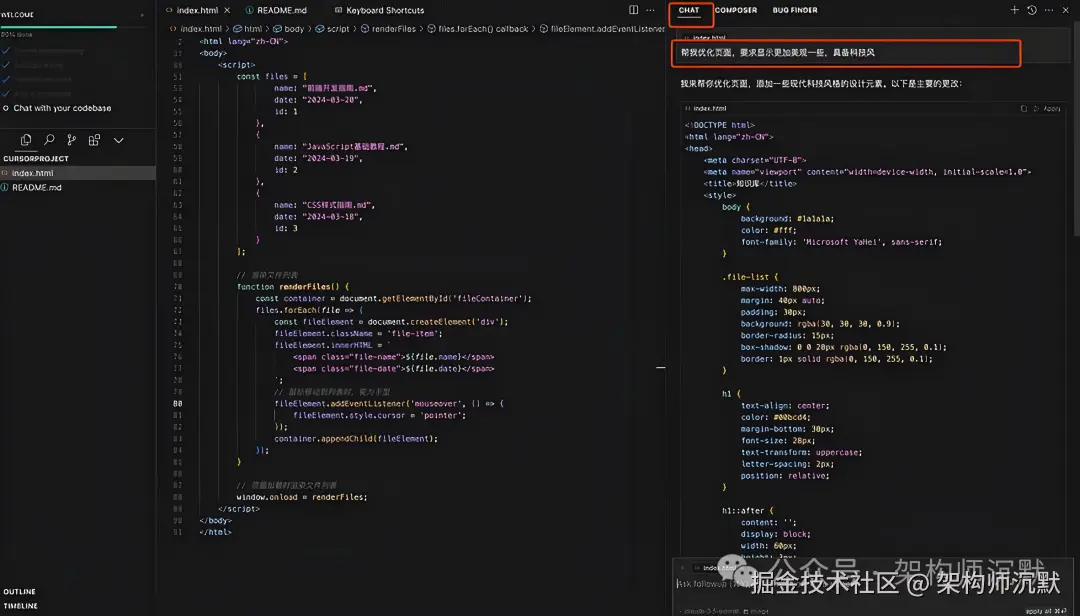Viewport: 1080px width, 616px height.
Task: Collapse the CURSORPROJECT folder header
Action: (36, 158)
